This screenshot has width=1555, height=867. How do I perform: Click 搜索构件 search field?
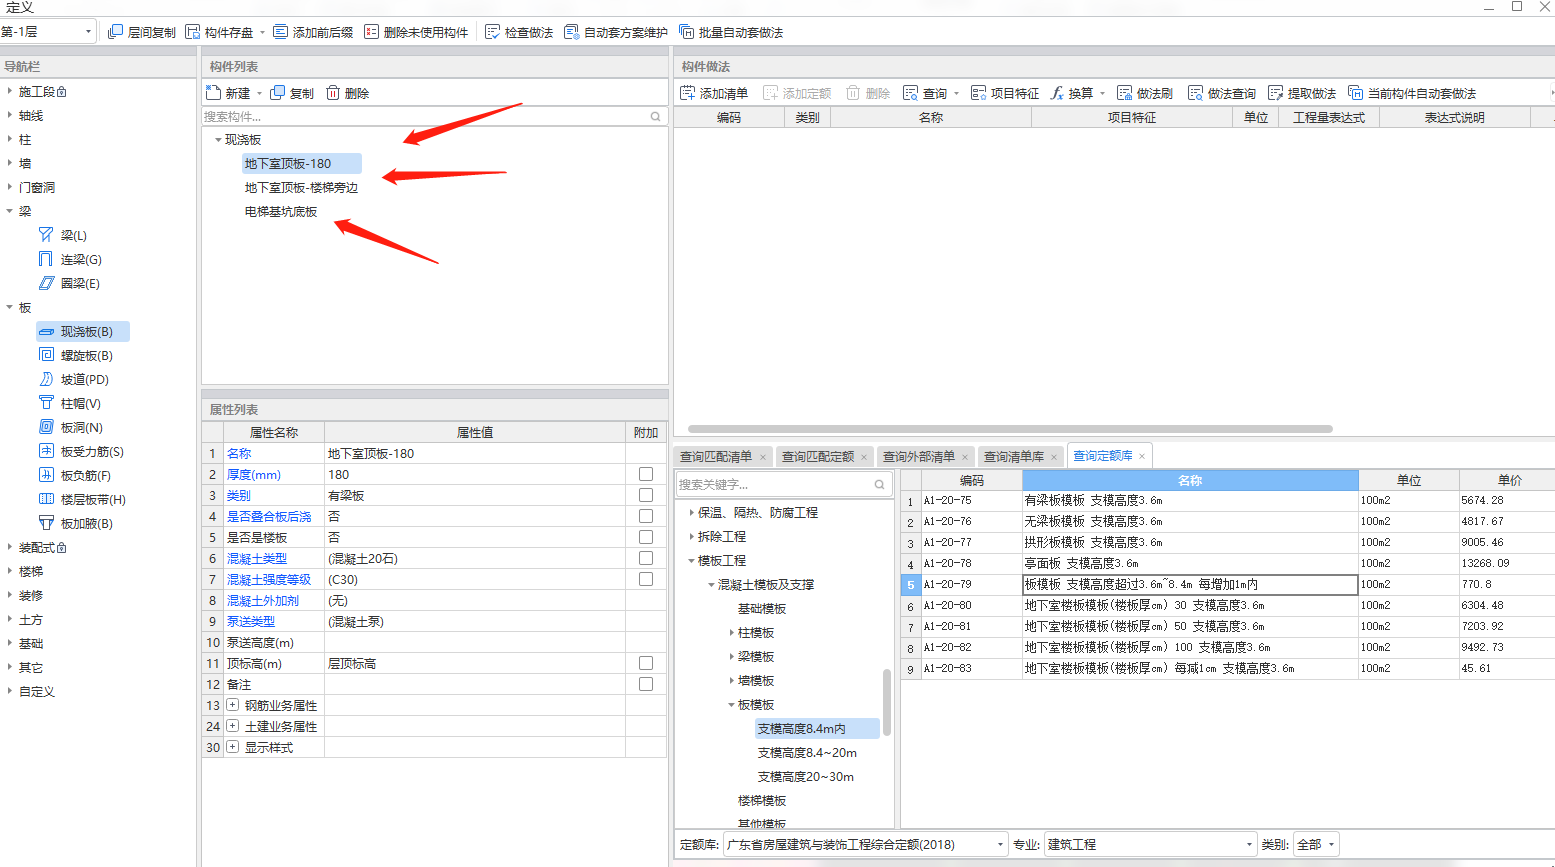click(x=434, y=117)
